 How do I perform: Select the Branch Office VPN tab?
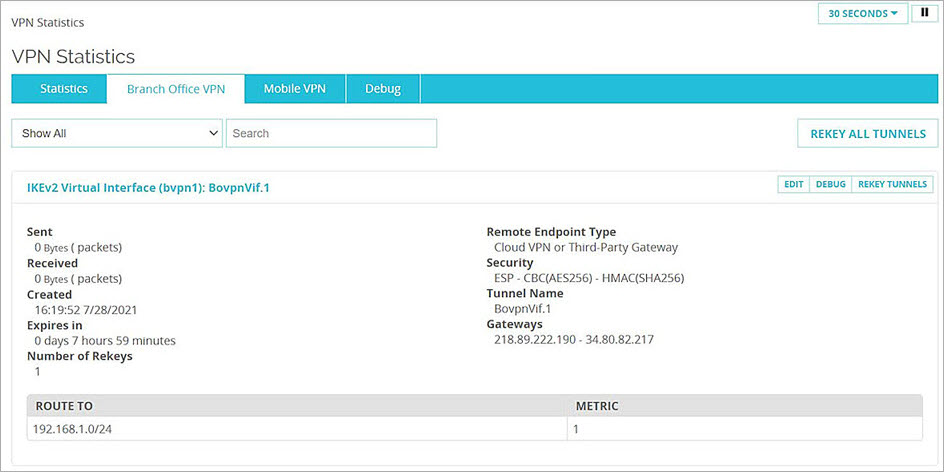click(176, 89)
